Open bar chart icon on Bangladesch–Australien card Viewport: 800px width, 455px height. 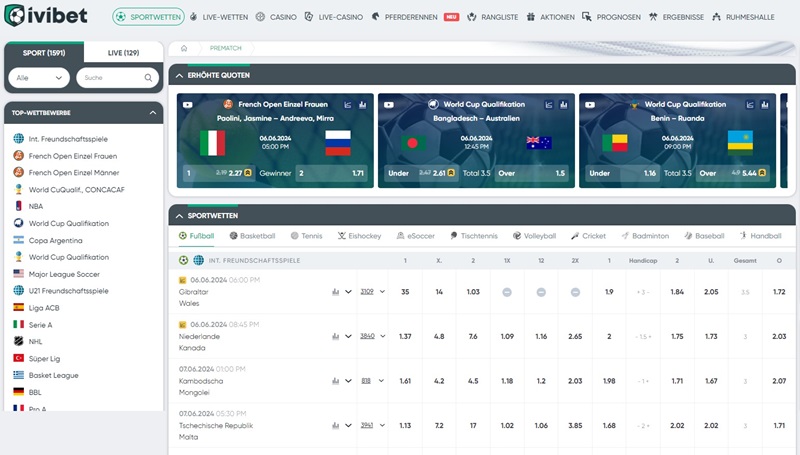coord(563,105)
